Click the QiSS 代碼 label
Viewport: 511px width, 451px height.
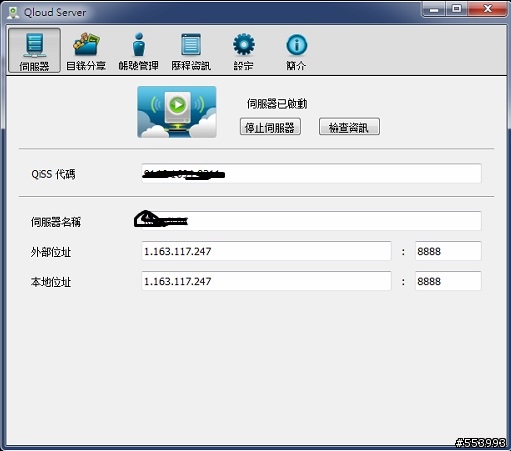pos(53,174)
